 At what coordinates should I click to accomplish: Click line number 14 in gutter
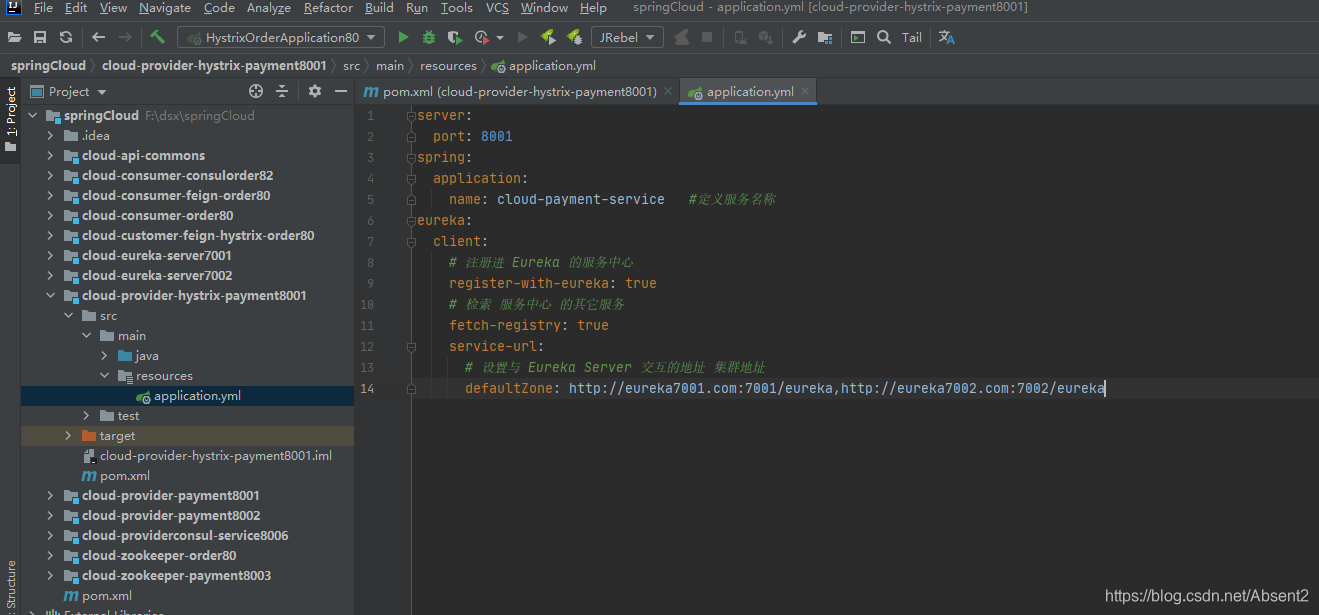pyautogui.click(x=368, y=388)
